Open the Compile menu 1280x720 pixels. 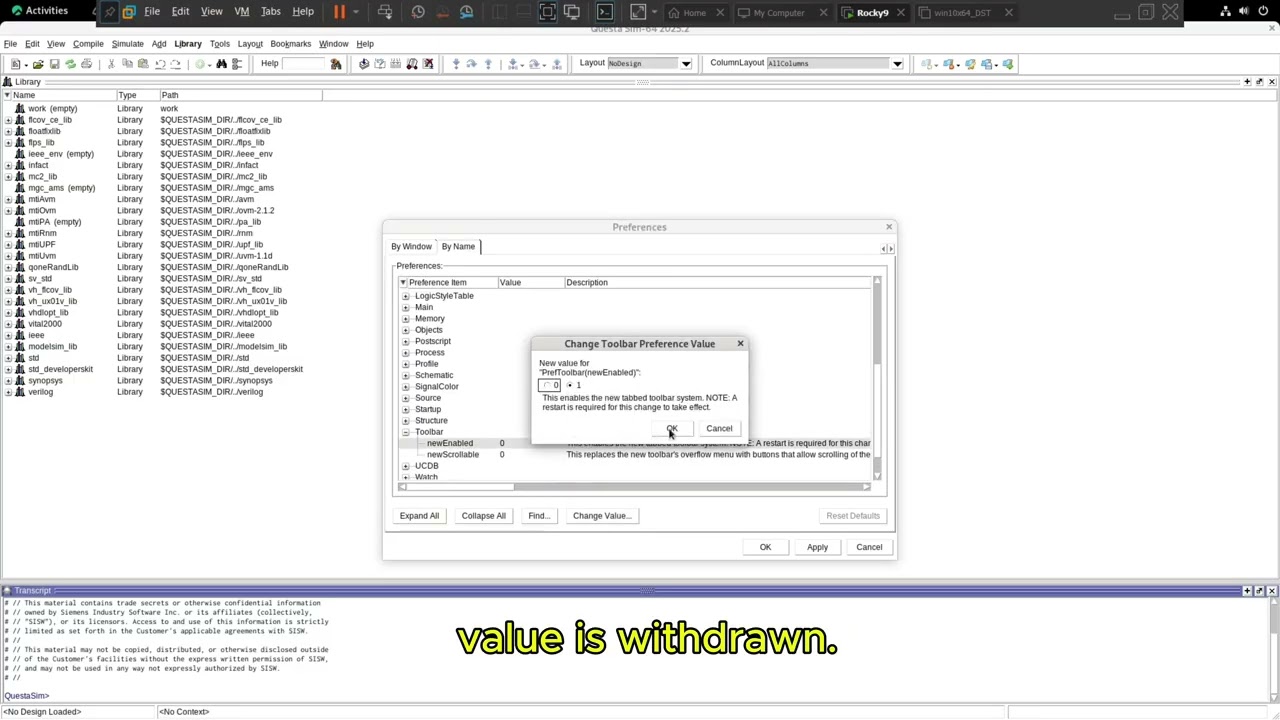pyautogui.click(x=88, y=44)
